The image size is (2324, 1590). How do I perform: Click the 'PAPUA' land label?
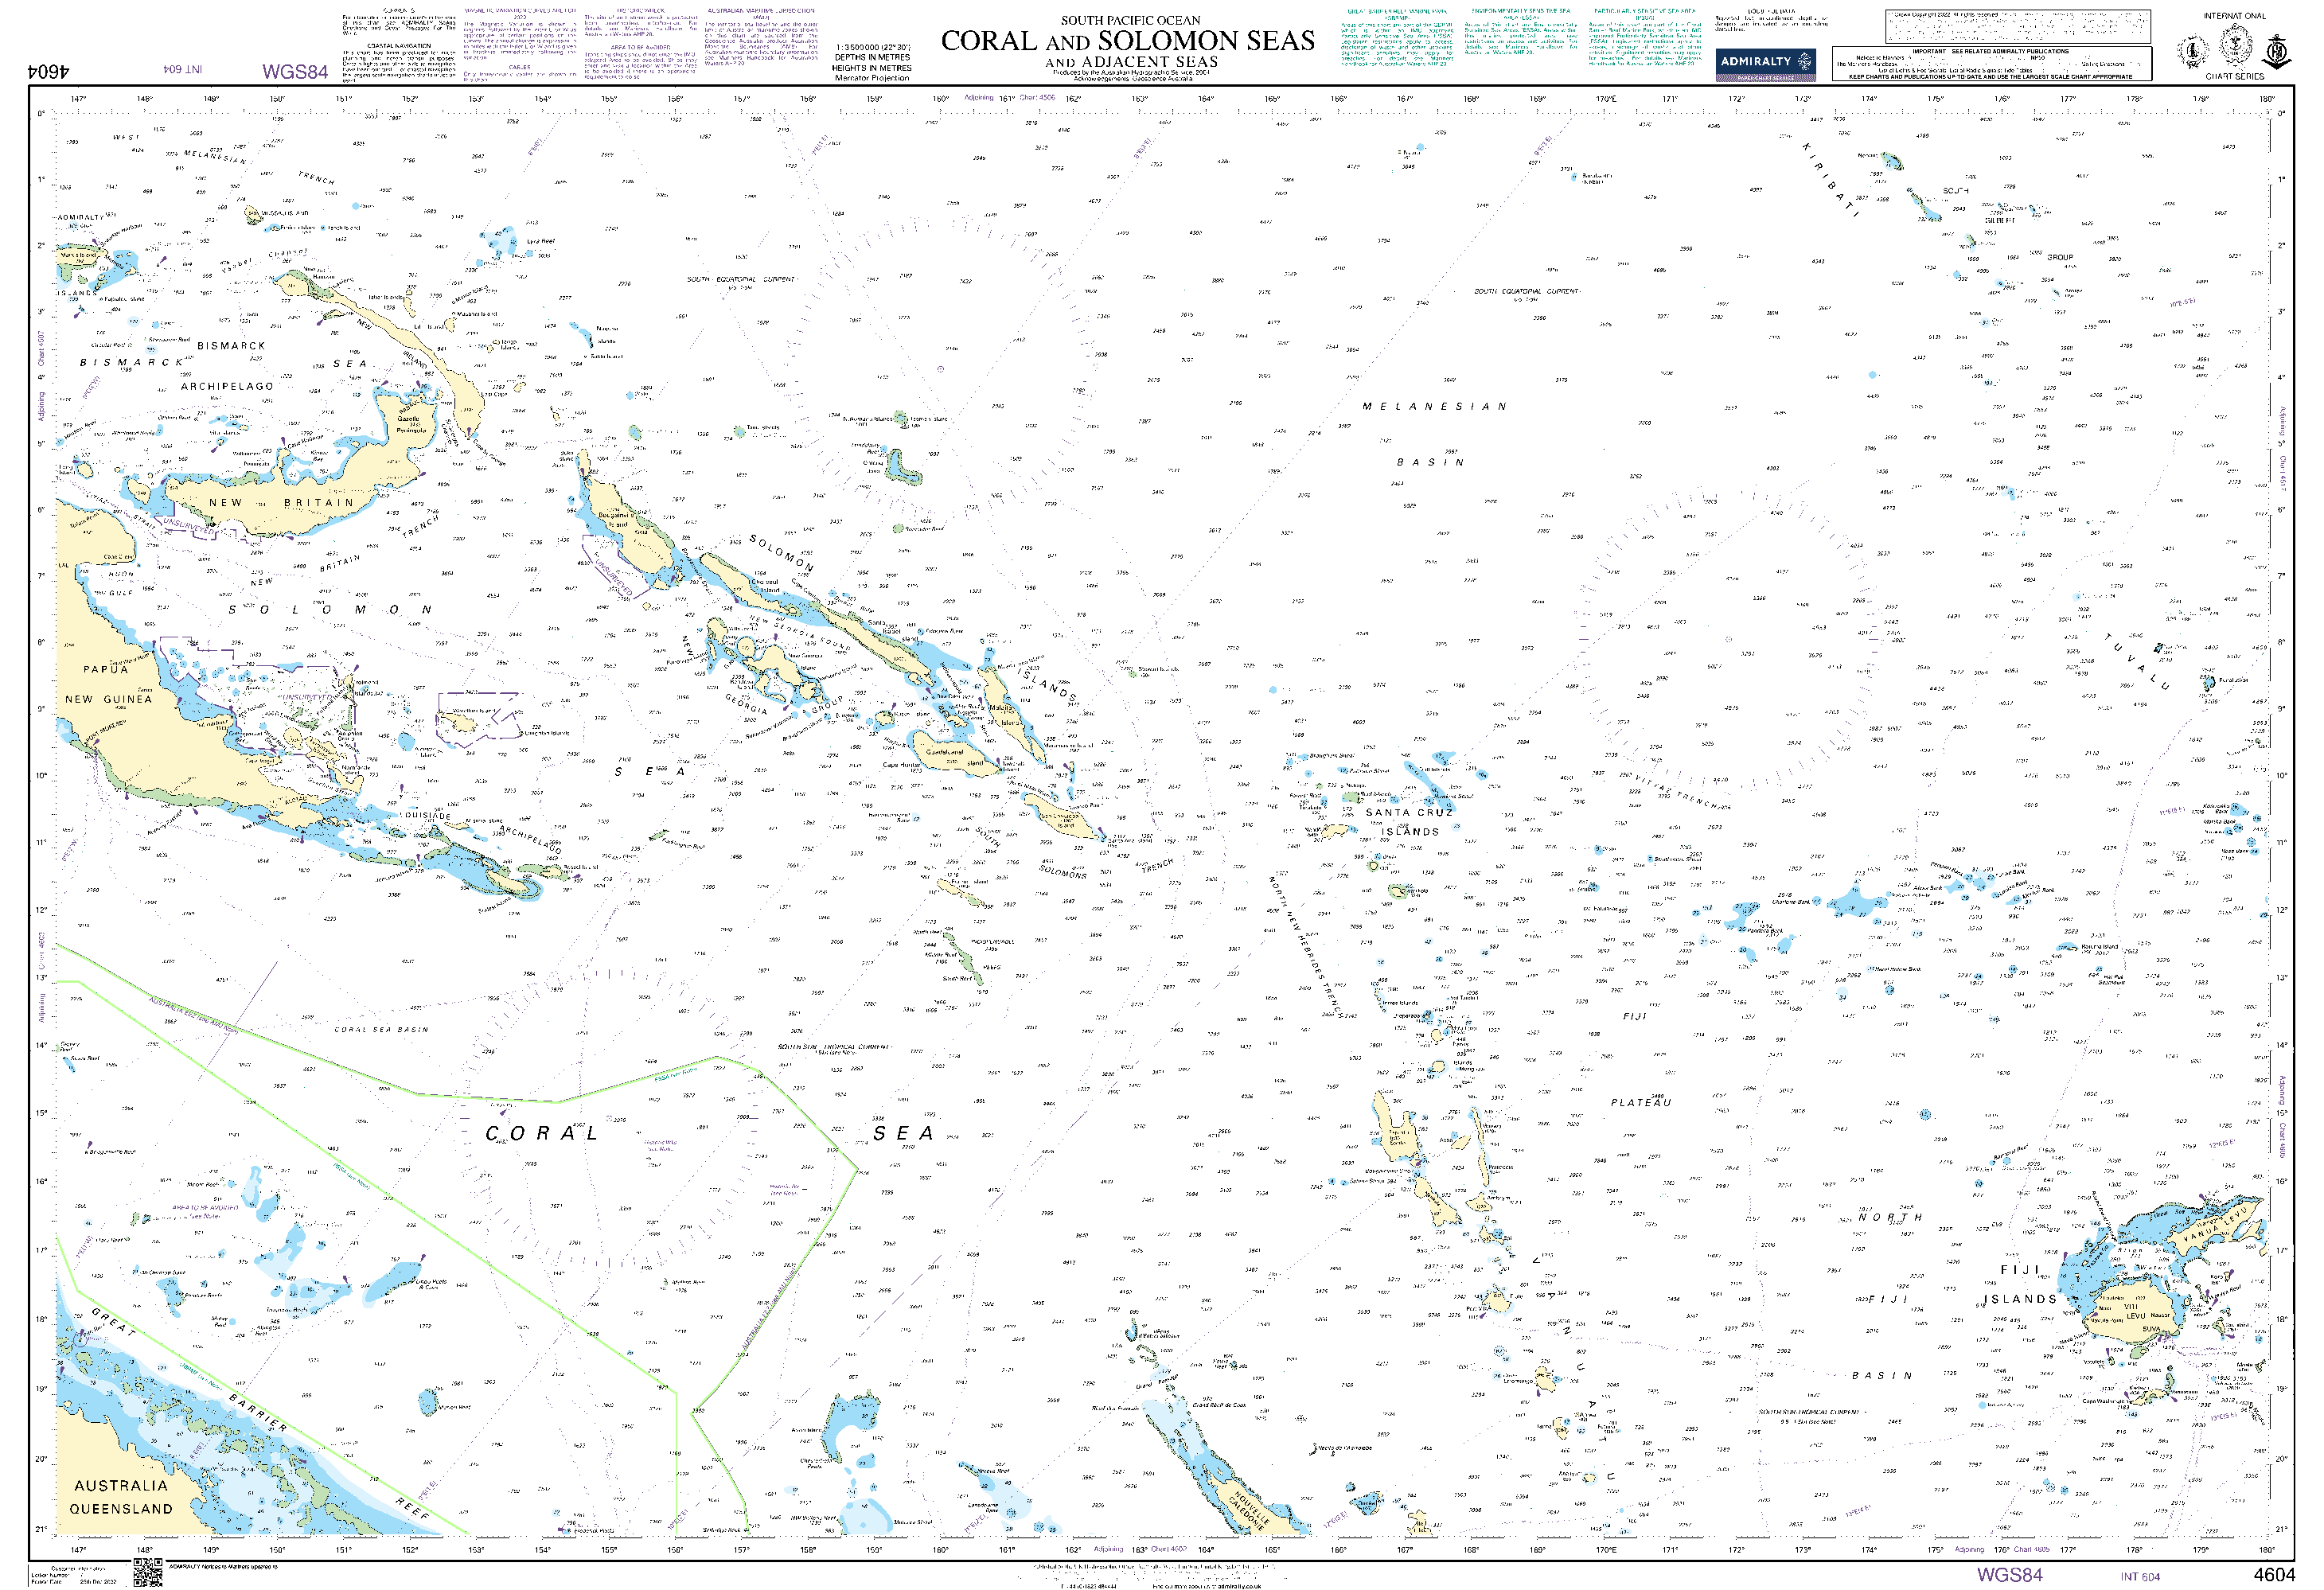(x=105, y=669)
